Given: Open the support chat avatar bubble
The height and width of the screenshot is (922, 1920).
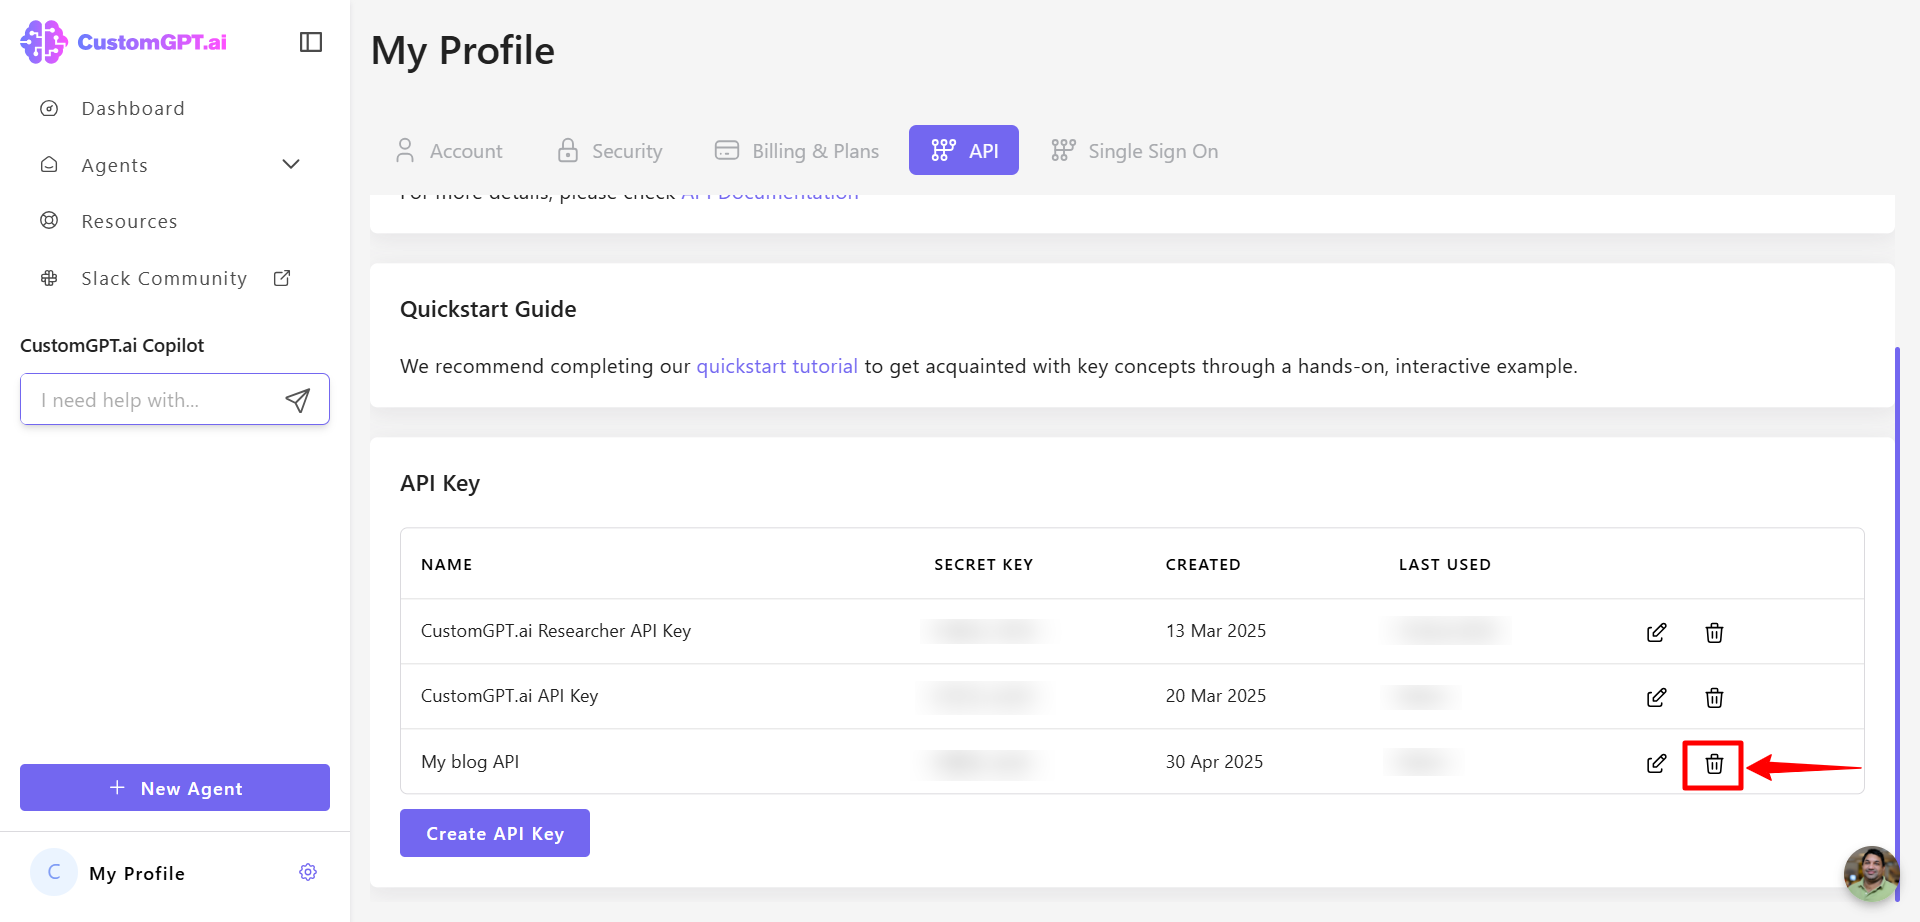Looking at the screenshot, I should click(1870, 873).
